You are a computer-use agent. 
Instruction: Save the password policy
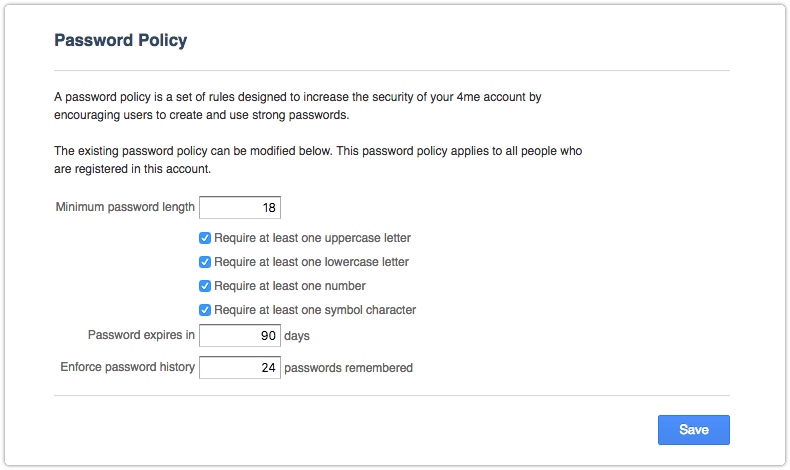pos(693,430)
